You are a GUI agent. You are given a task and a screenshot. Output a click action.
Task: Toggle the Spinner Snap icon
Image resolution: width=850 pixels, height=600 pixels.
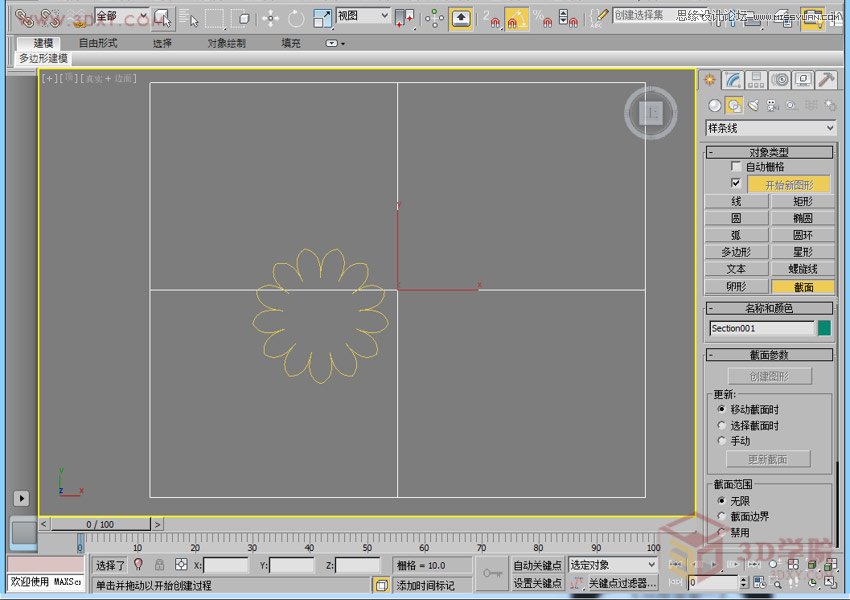pyautogui.click(x=568, y=18)
